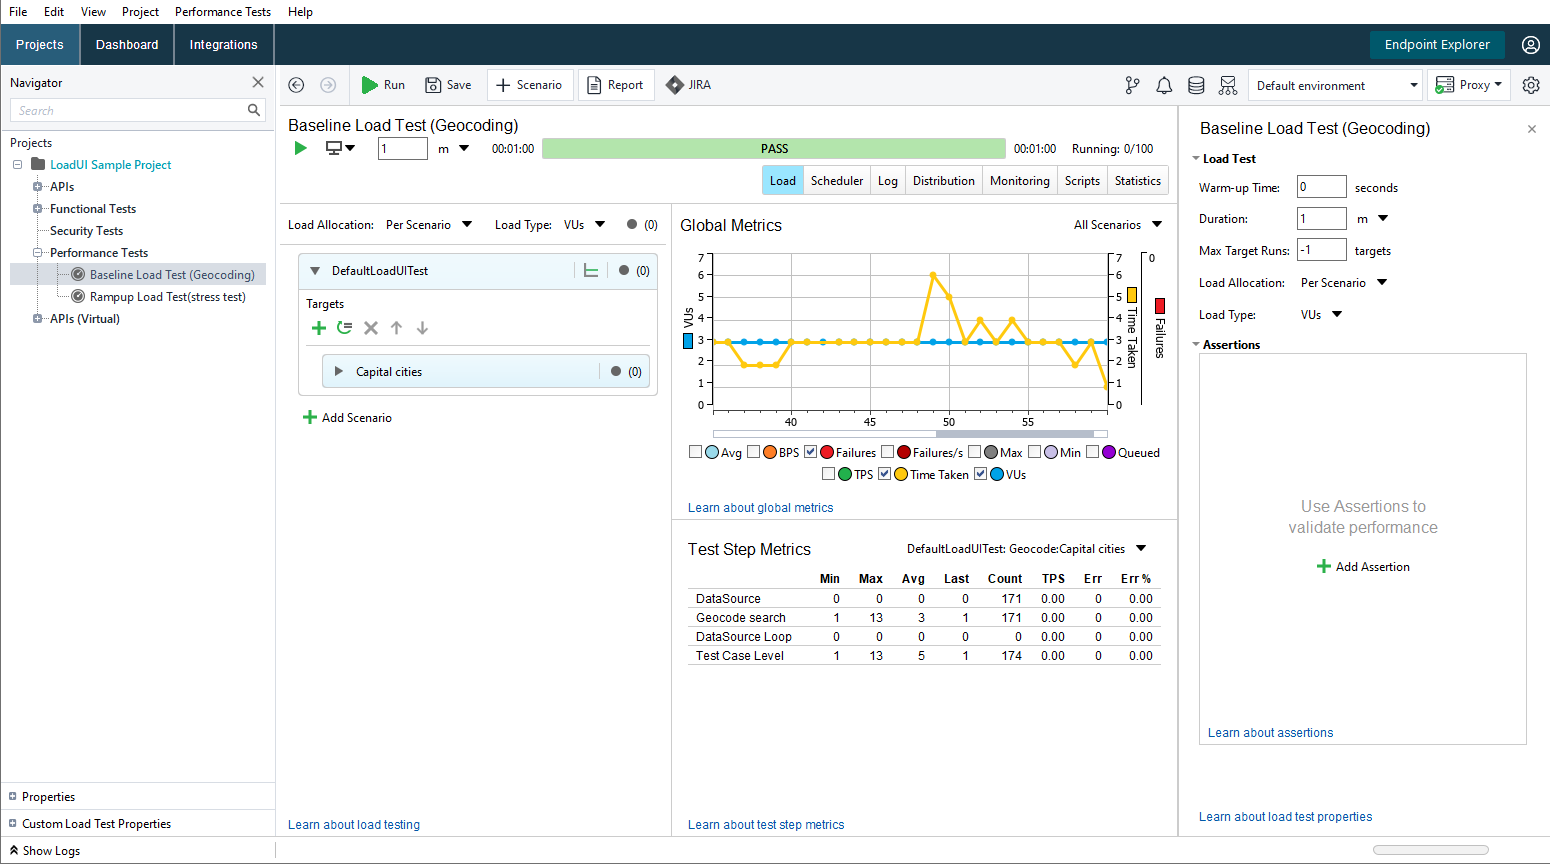Open settings with the gear icon
Screen dimensions: 1550x864
pyautogui.click(x=1531, y=85)
